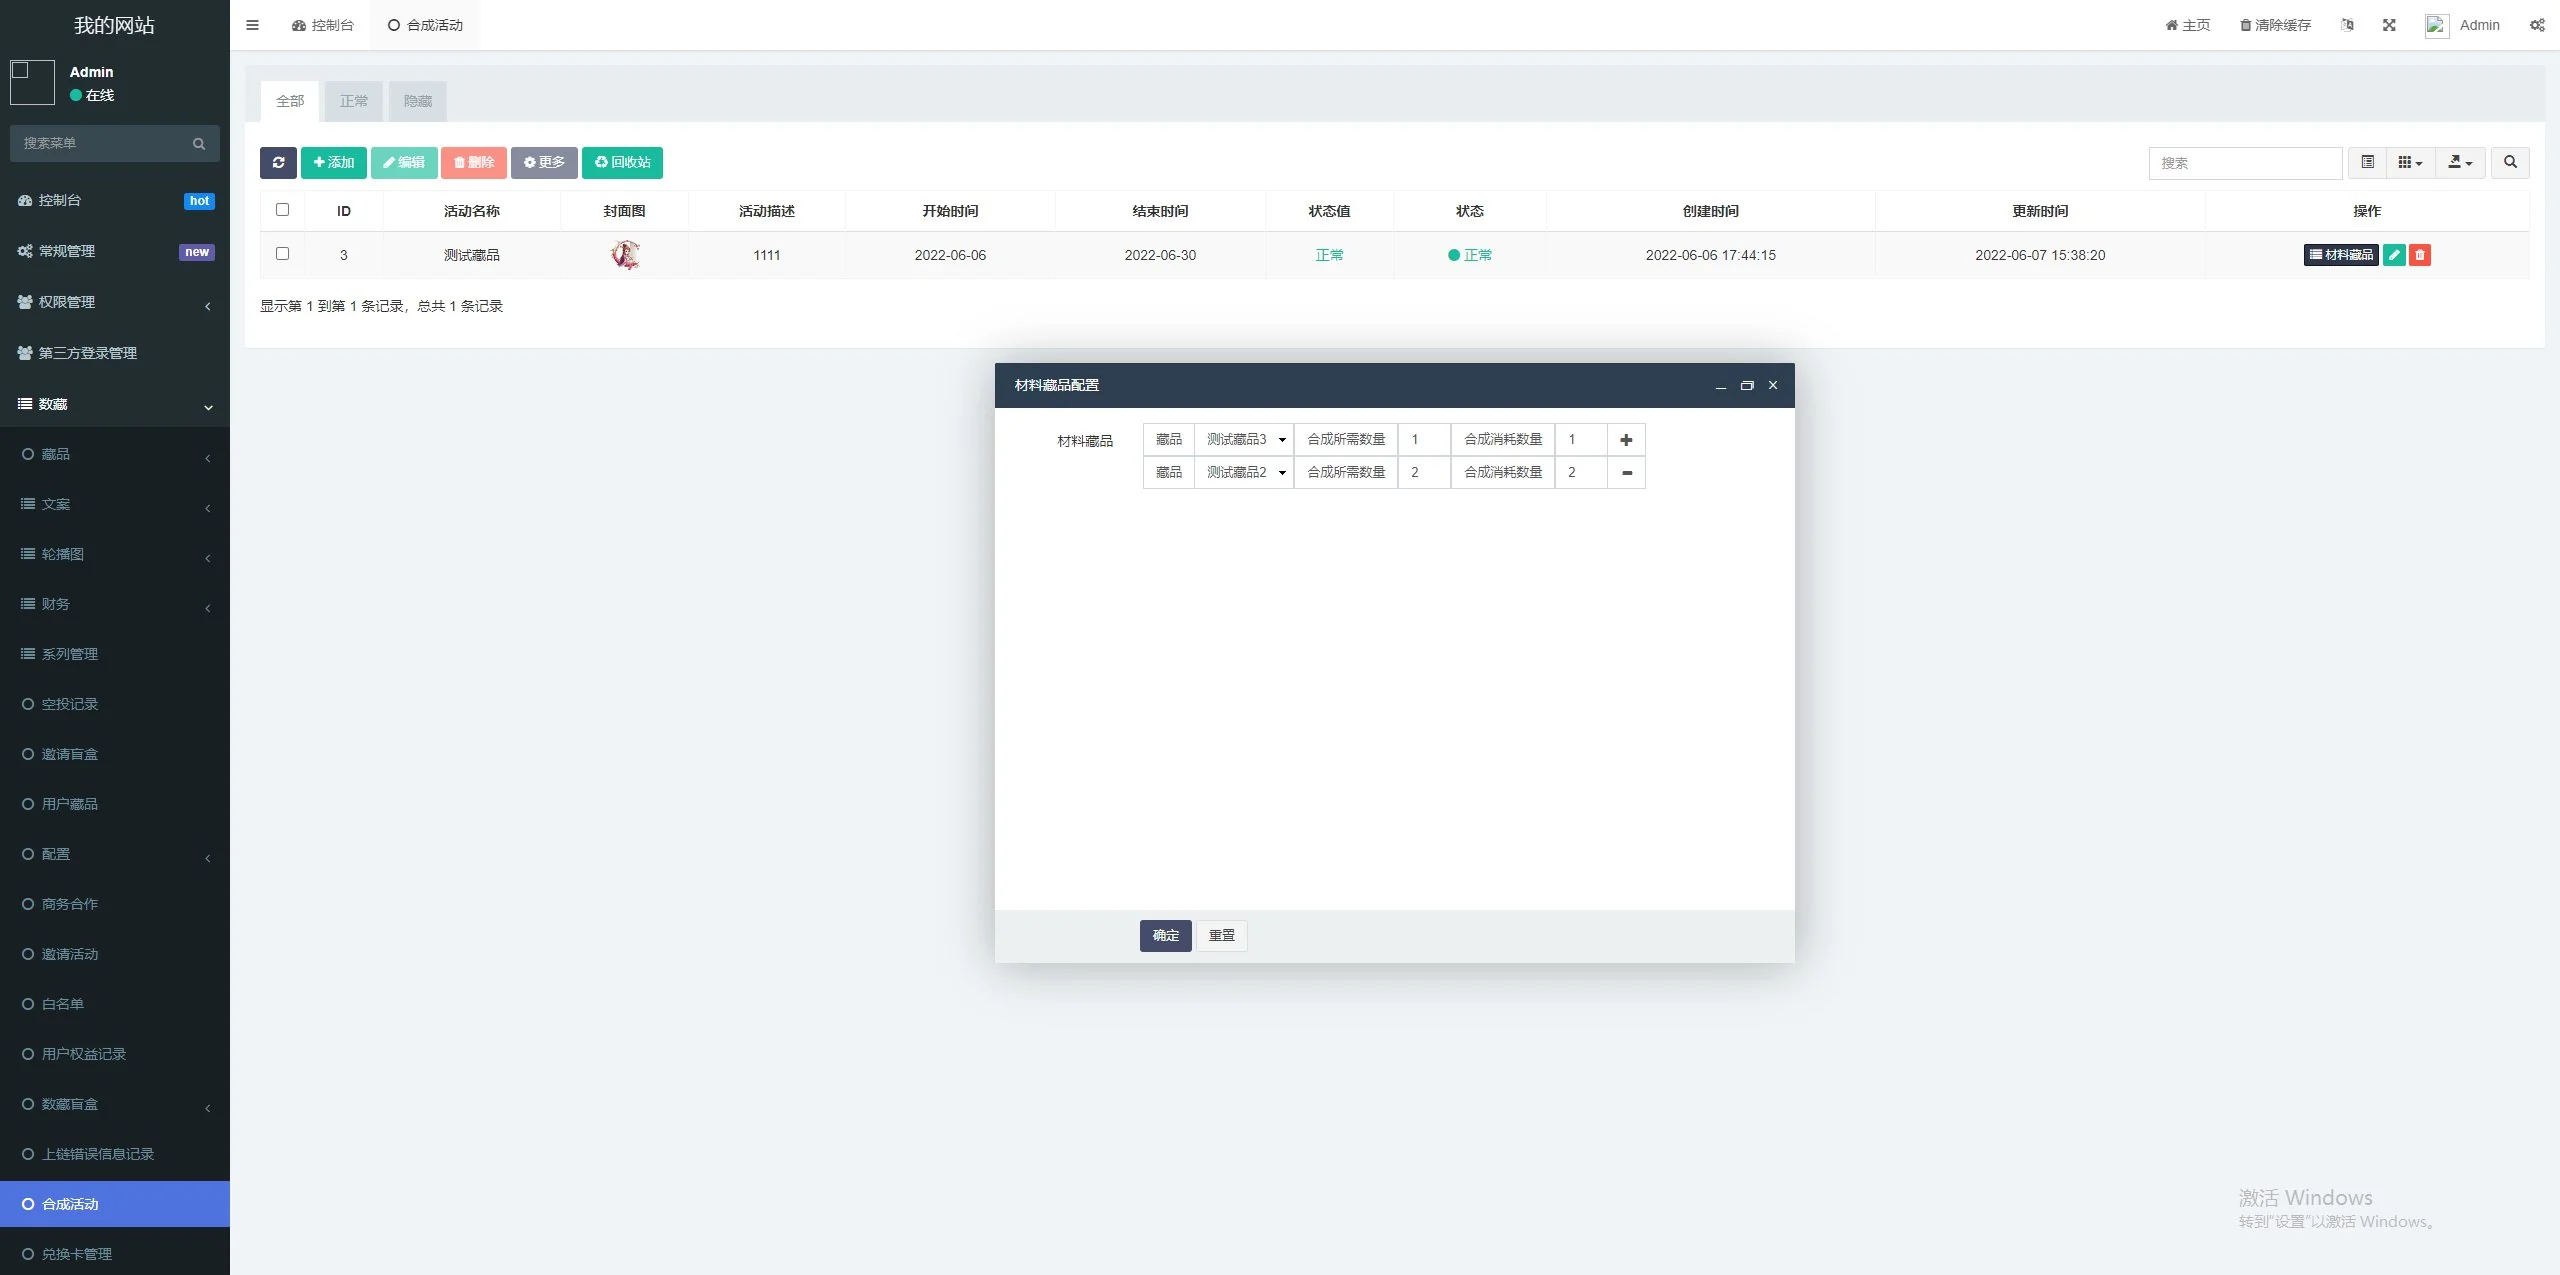Click the 搜索 table search input field

[x=2244, y=163]
